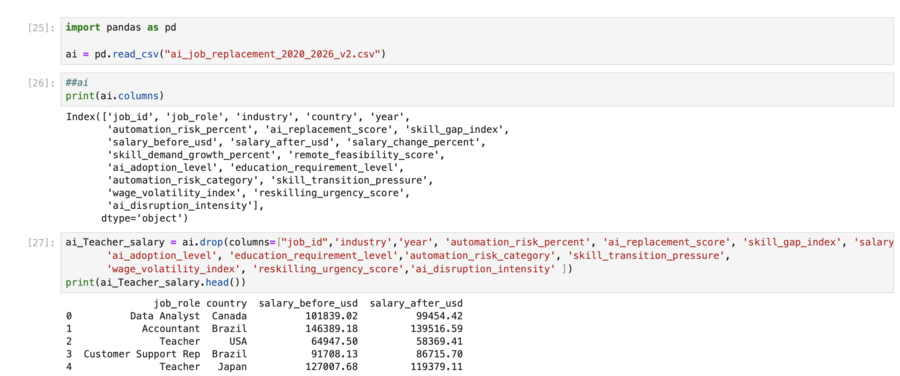The width and height of the screenshot is (900, 376).
Task: Click the salary_before_usd column header
Action: point(309,303)
